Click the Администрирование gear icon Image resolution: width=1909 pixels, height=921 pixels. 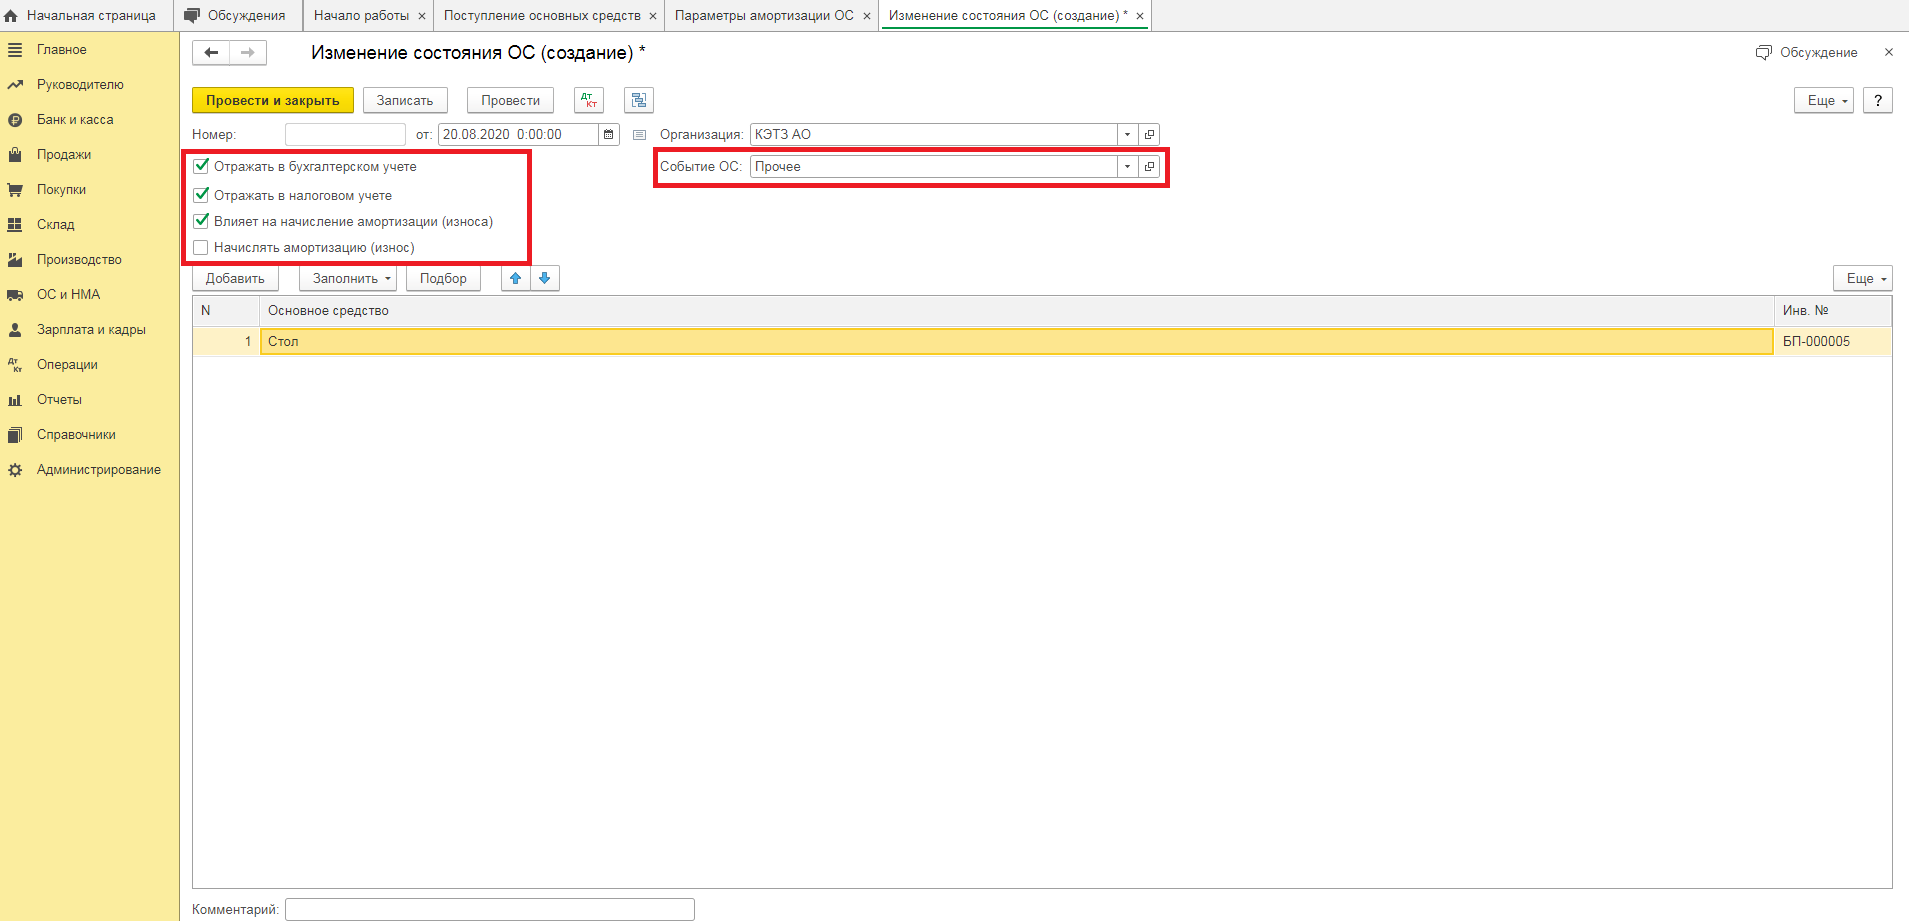tap(15, 470)
